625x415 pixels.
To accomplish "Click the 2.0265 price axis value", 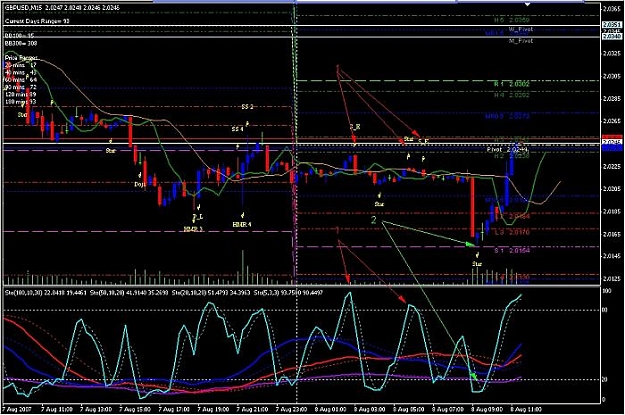I will click(612, 121).
